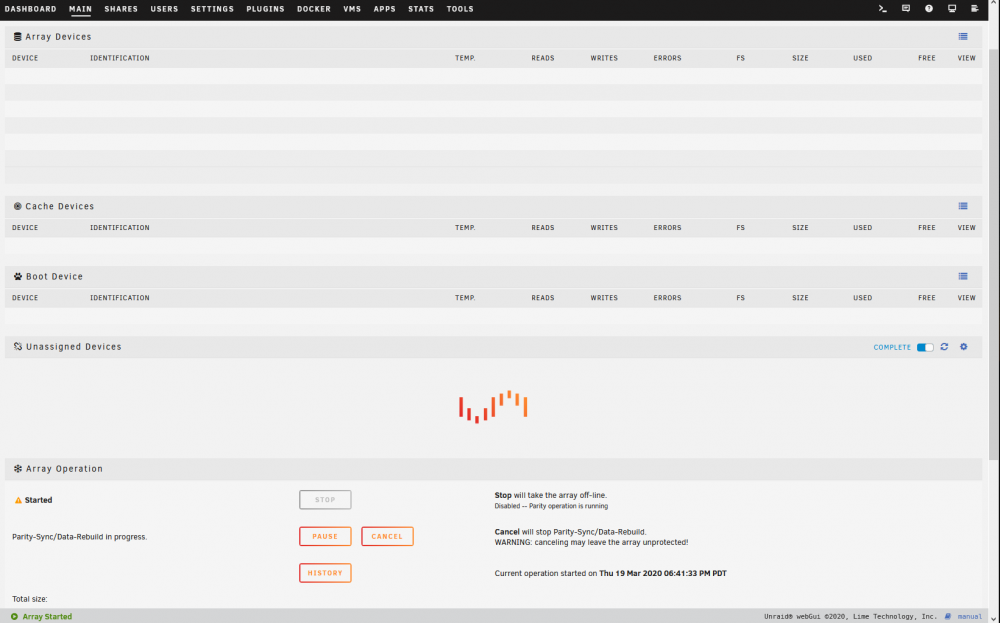Click the Array Started status text
The image size is (1000, 623).
pos(47,617)
